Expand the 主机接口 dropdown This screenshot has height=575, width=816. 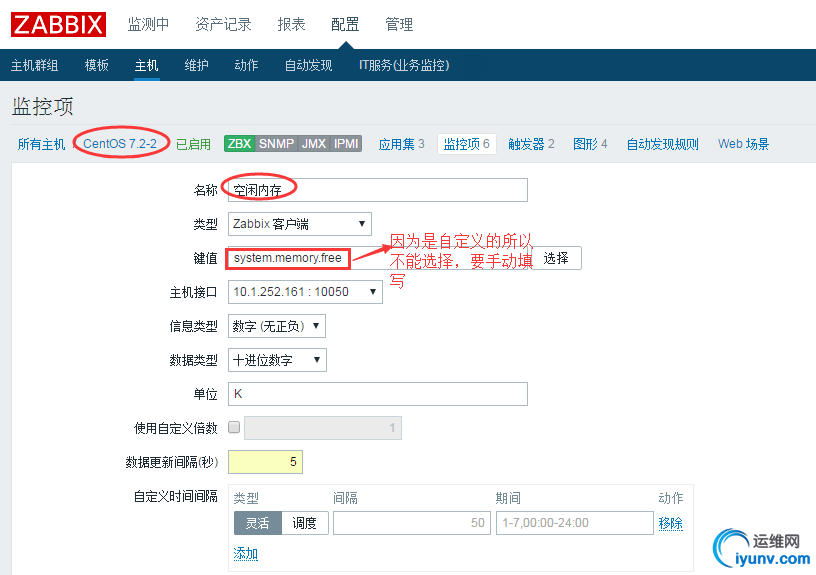305,292
